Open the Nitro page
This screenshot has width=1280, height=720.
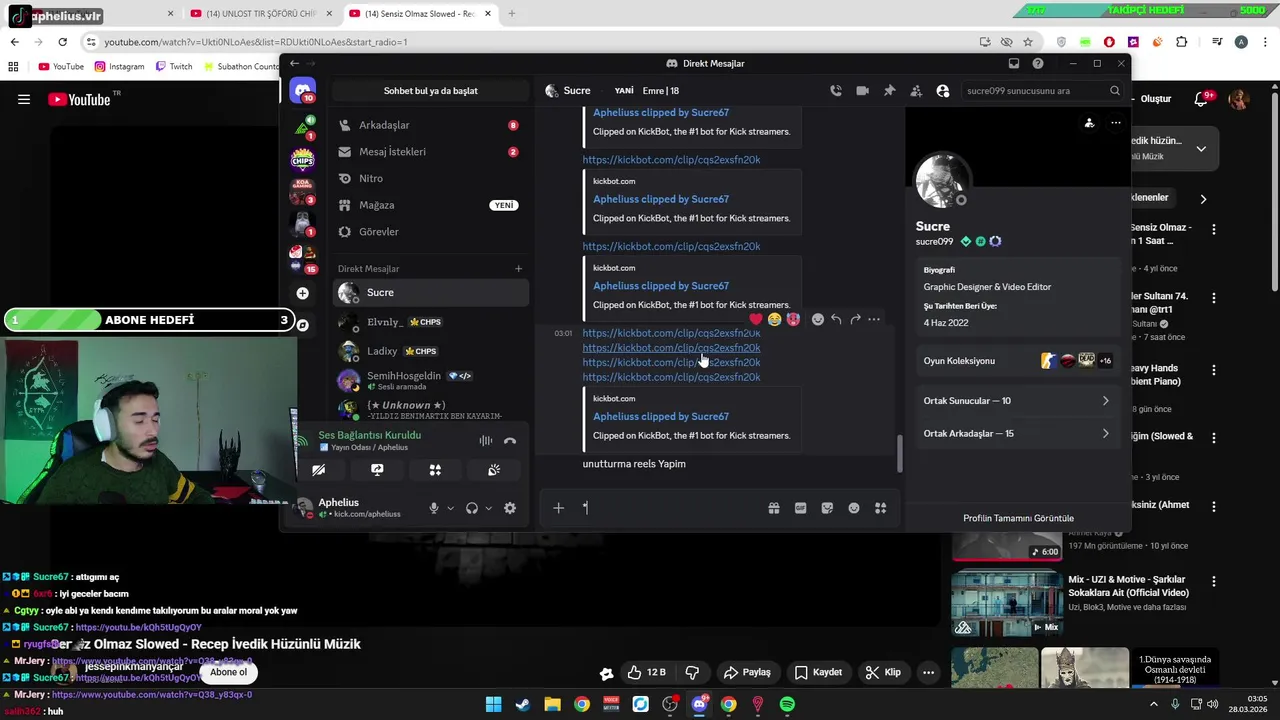click(430, 179)
